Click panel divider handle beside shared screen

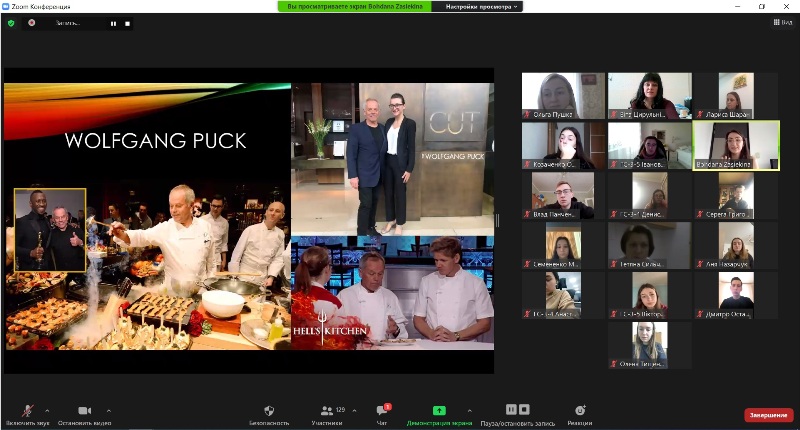click(497, 220)
